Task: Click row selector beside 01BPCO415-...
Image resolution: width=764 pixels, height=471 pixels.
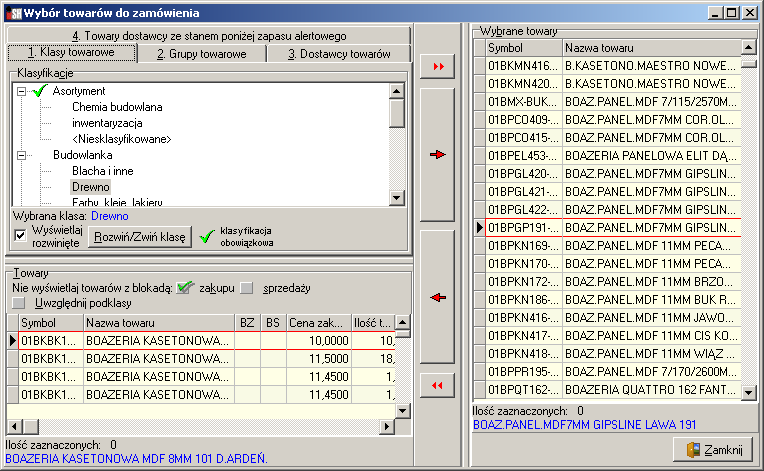Action: [480, 138]
